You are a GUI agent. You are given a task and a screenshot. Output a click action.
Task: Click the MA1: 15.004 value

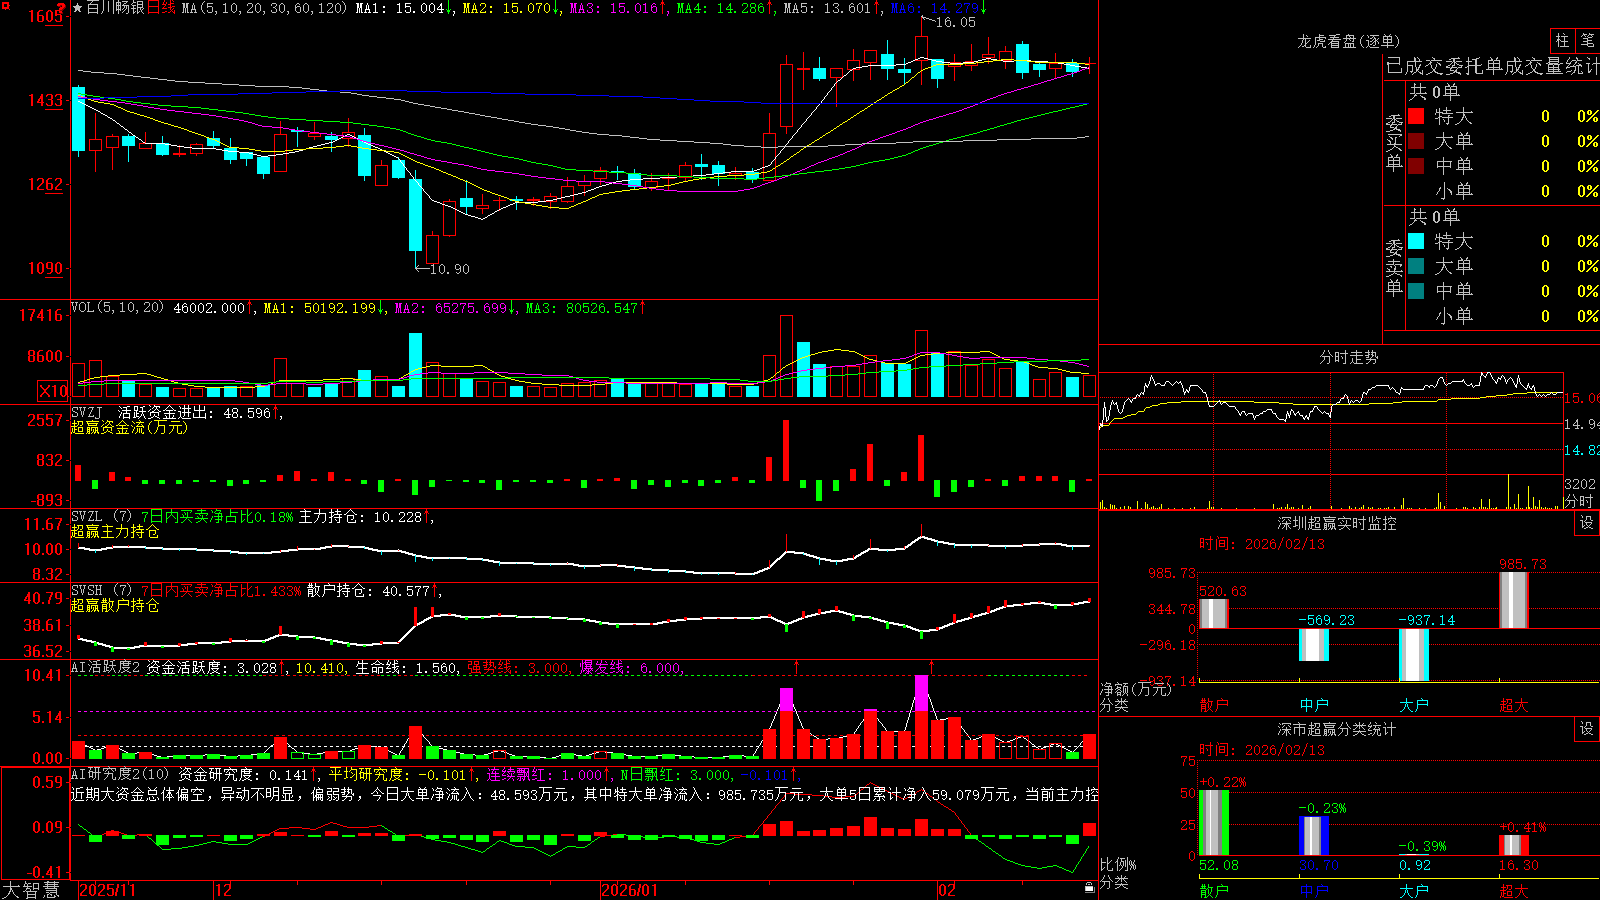pos(404,8)
